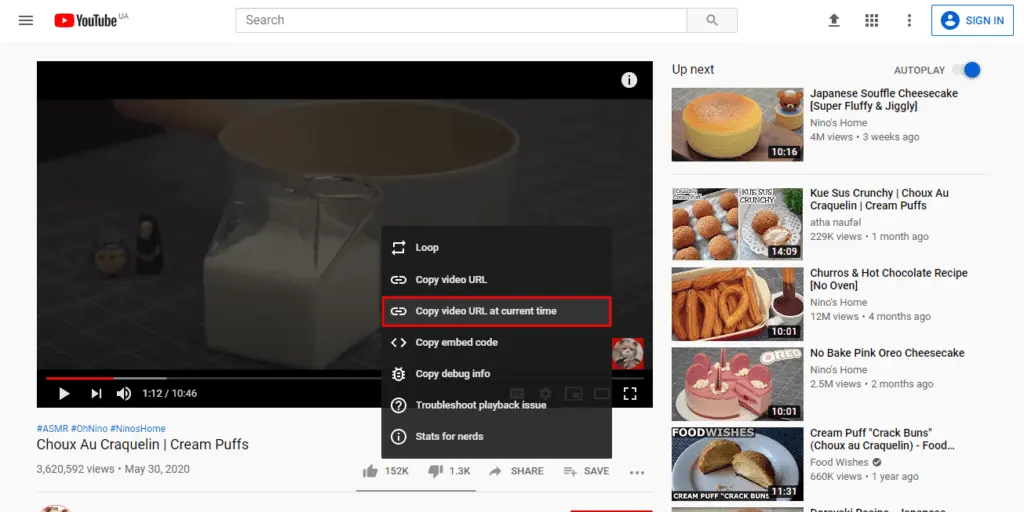
Task: Choose Troubleshoot playback issue
Action: pos(496,405)
